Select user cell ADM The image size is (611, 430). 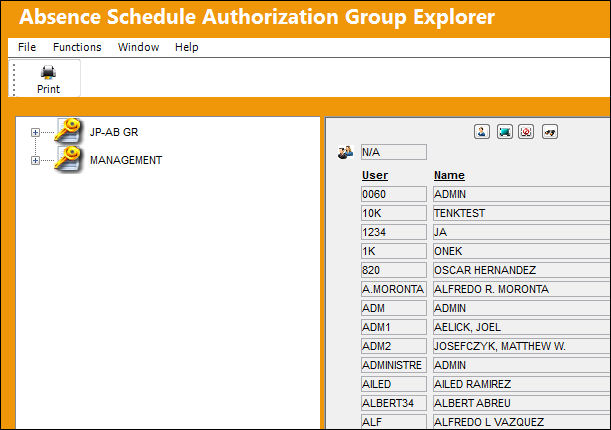click(394, 308)
